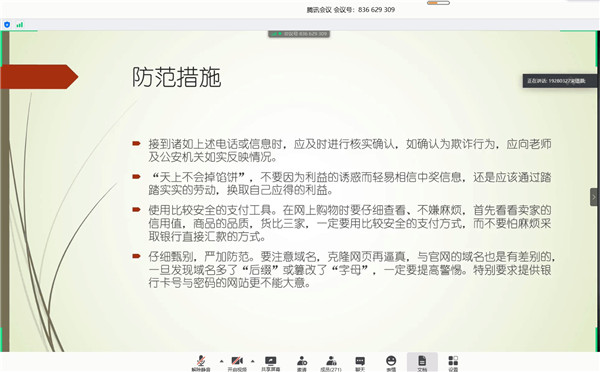
Task: Open the chat panel icon
Action: click(360, 363)
